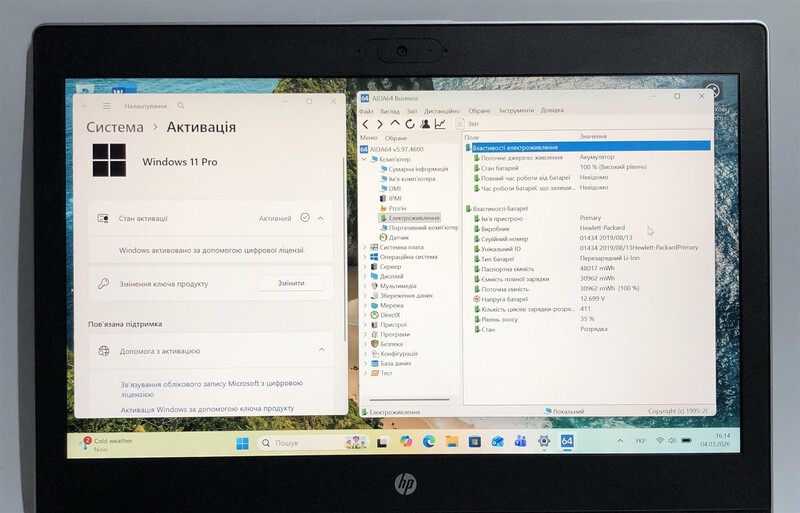Click the taskbar Пошук search box
800x513 pixels.
[x=313, y=443]
